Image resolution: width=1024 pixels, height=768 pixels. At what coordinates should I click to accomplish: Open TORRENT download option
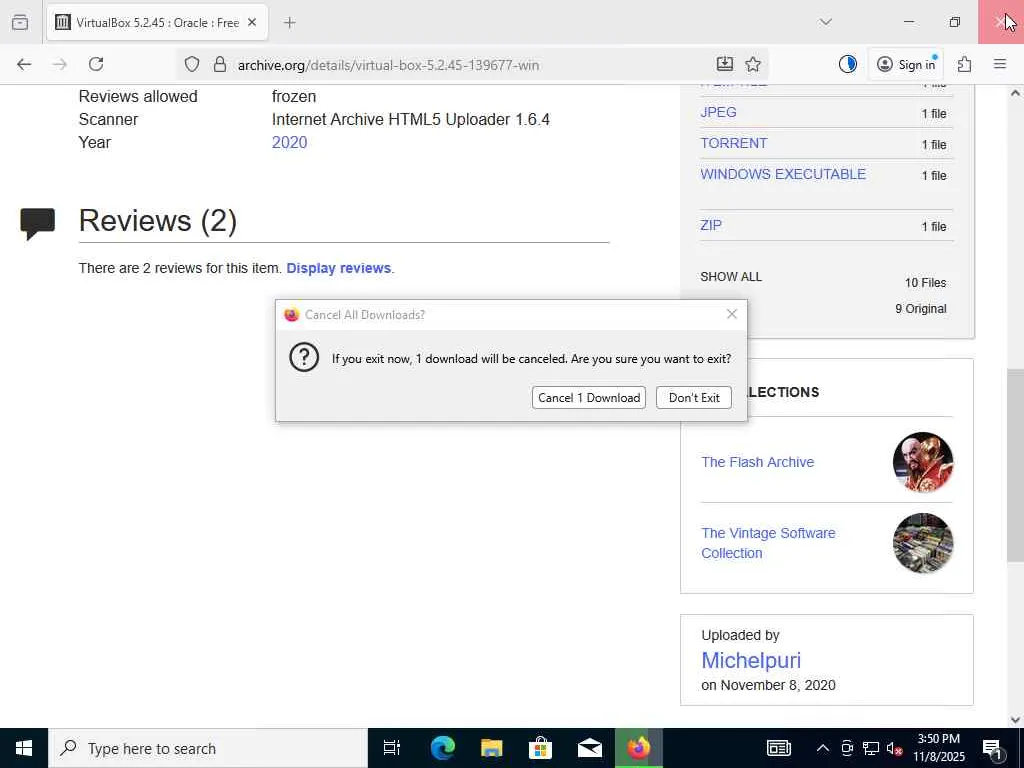734,143
